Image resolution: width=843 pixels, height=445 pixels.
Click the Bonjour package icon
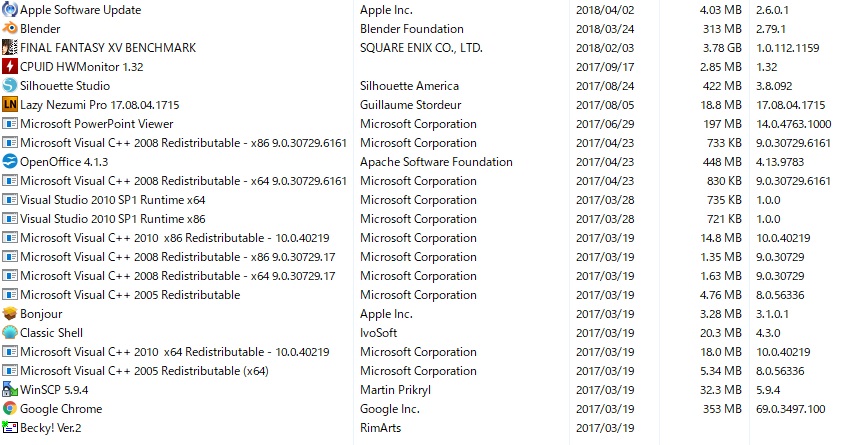10,314
